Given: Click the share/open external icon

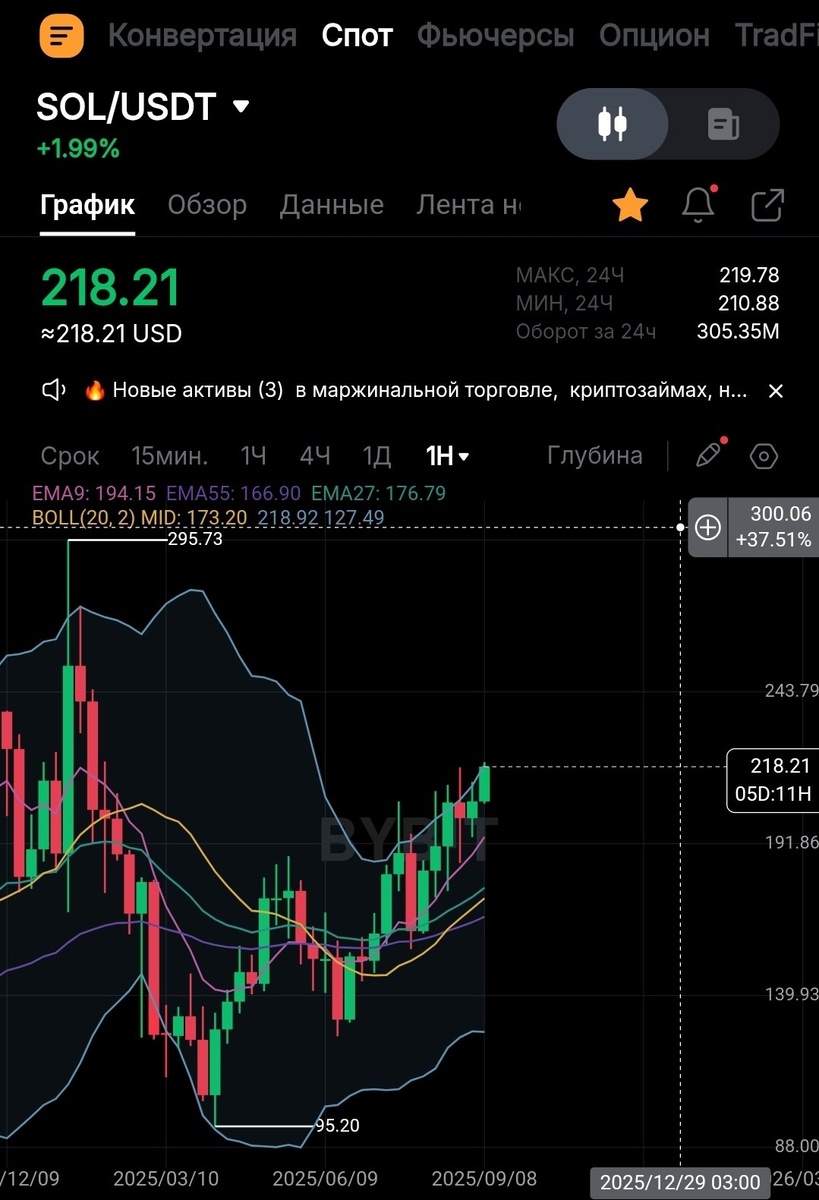Looking at the screenshot, I should pos(767,206).
